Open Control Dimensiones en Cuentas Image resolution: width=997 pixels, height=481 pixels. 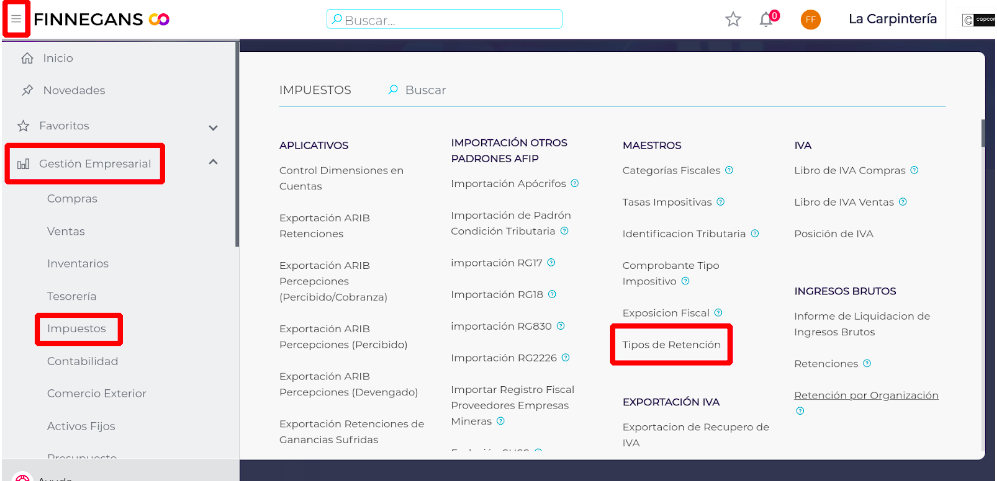[x=341, y=178]
